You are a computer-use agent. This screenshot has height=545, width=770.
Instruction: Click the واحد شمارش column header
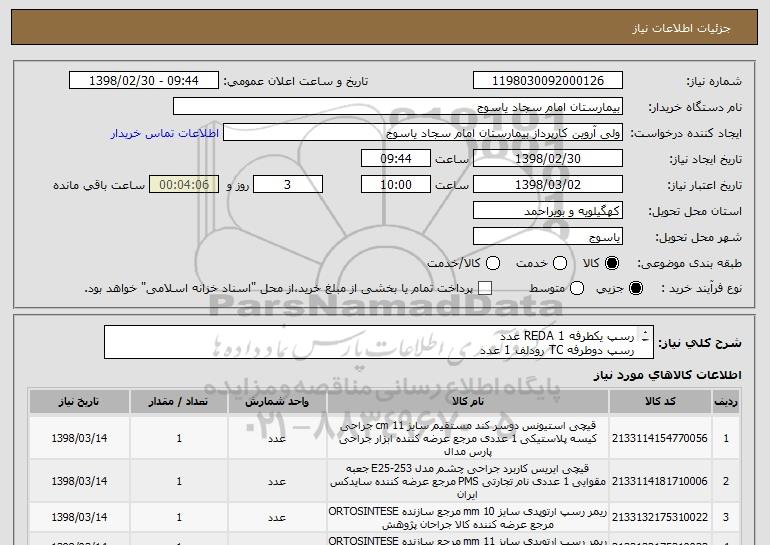click(x=277, y=402)
